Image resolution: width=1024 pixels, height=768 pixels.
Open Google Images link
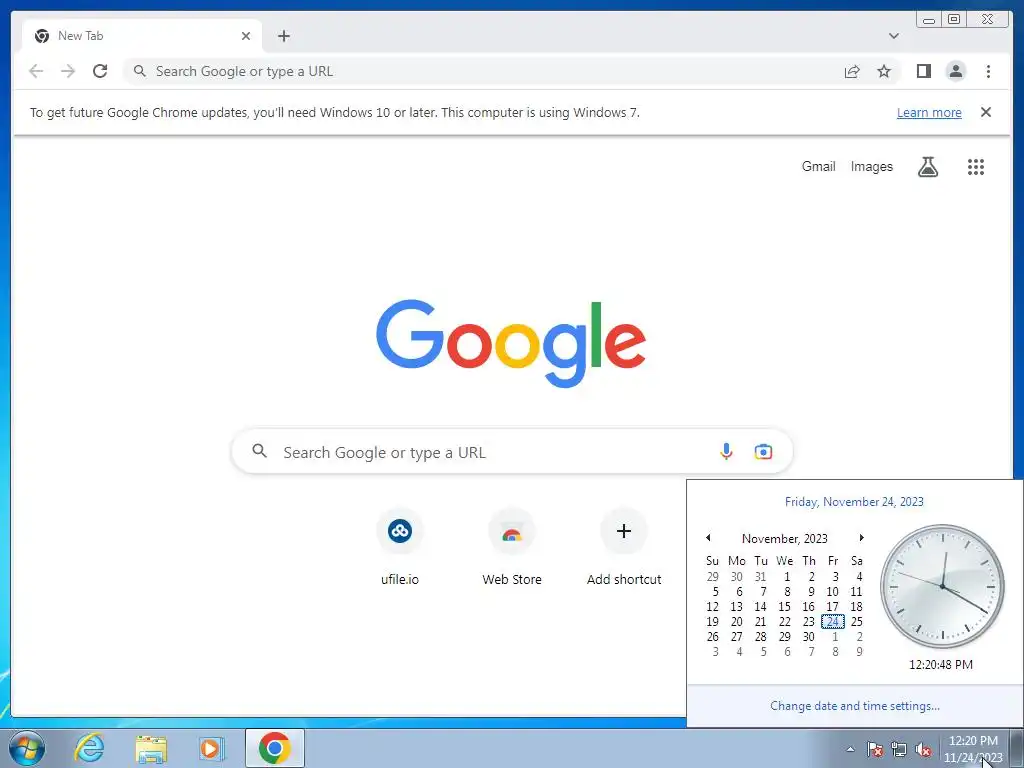pyautogui.click(x=871, y=167)
